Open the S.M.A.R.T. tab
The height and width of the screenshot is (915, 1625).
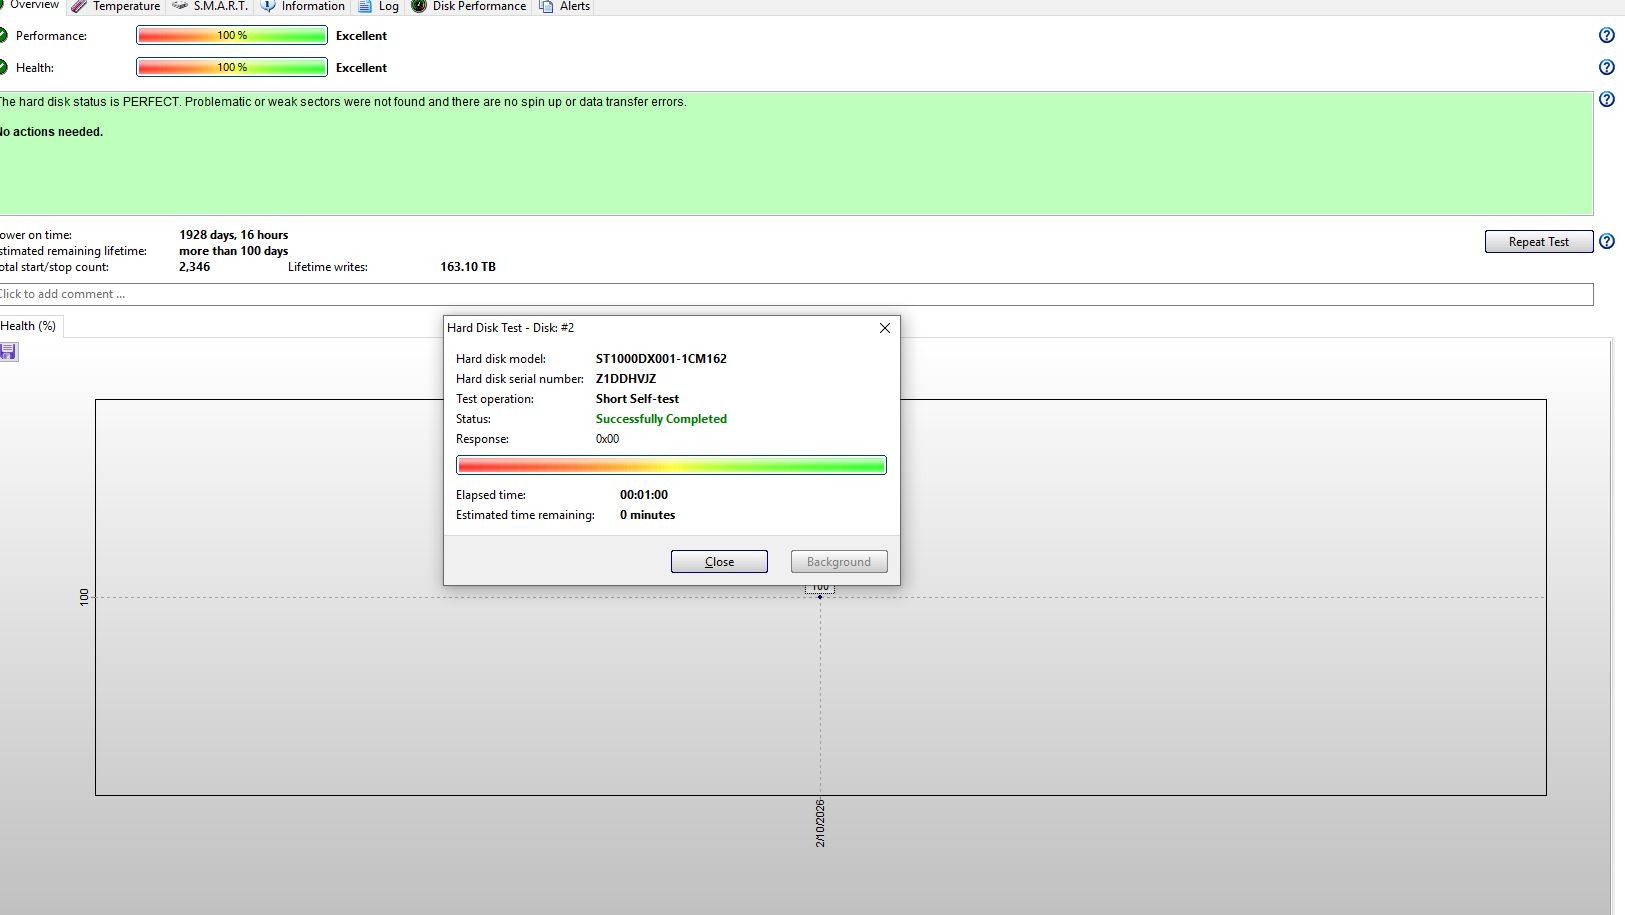209,7
